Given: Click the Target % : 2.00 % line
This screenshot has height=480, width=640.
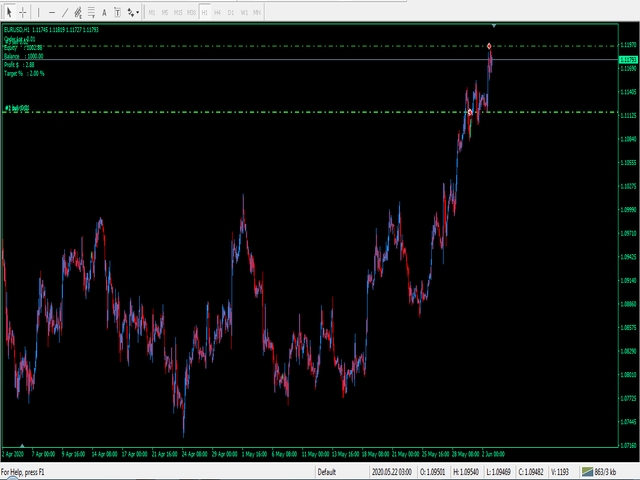Looking at the screenshot, I should coord(24,73).
